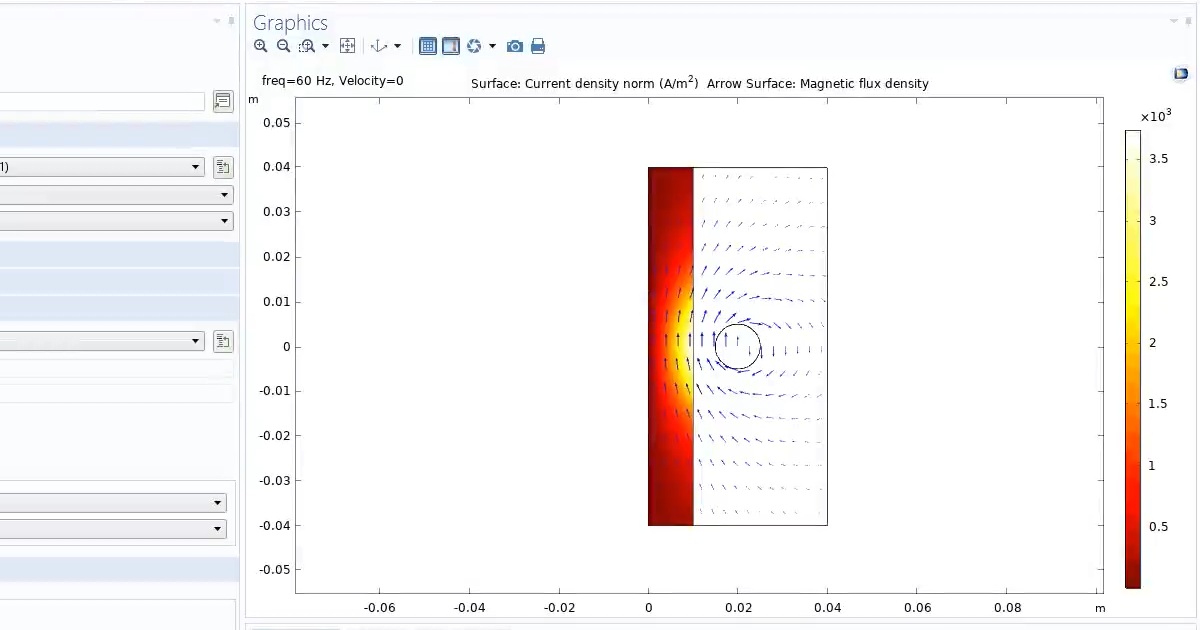Expand the Zoom Box dropdown arrow
The height and width of the screenshot is (630, 1200).
(x=326, y=46)
